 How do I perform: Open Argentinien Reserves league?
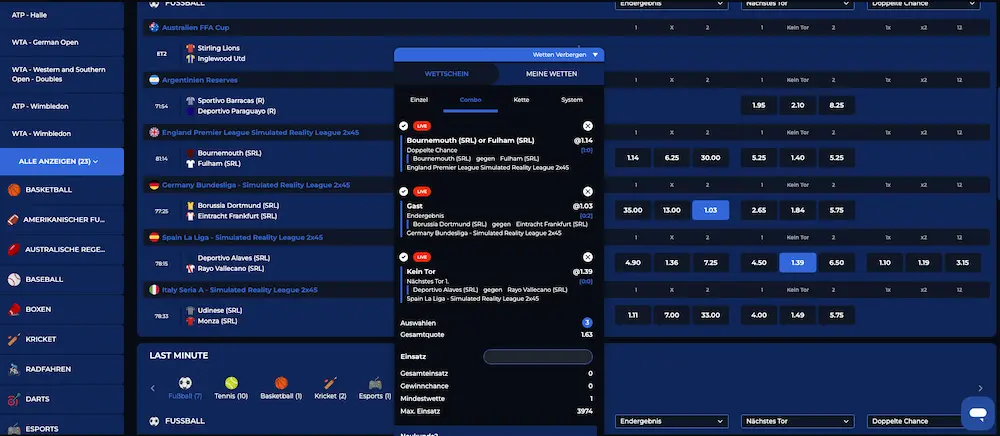tap(200, 80)
